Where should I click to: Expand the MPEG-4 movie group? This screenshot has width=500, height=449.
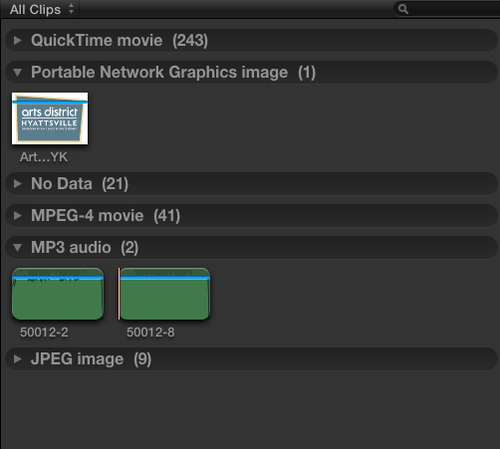(x=18, y=216)
